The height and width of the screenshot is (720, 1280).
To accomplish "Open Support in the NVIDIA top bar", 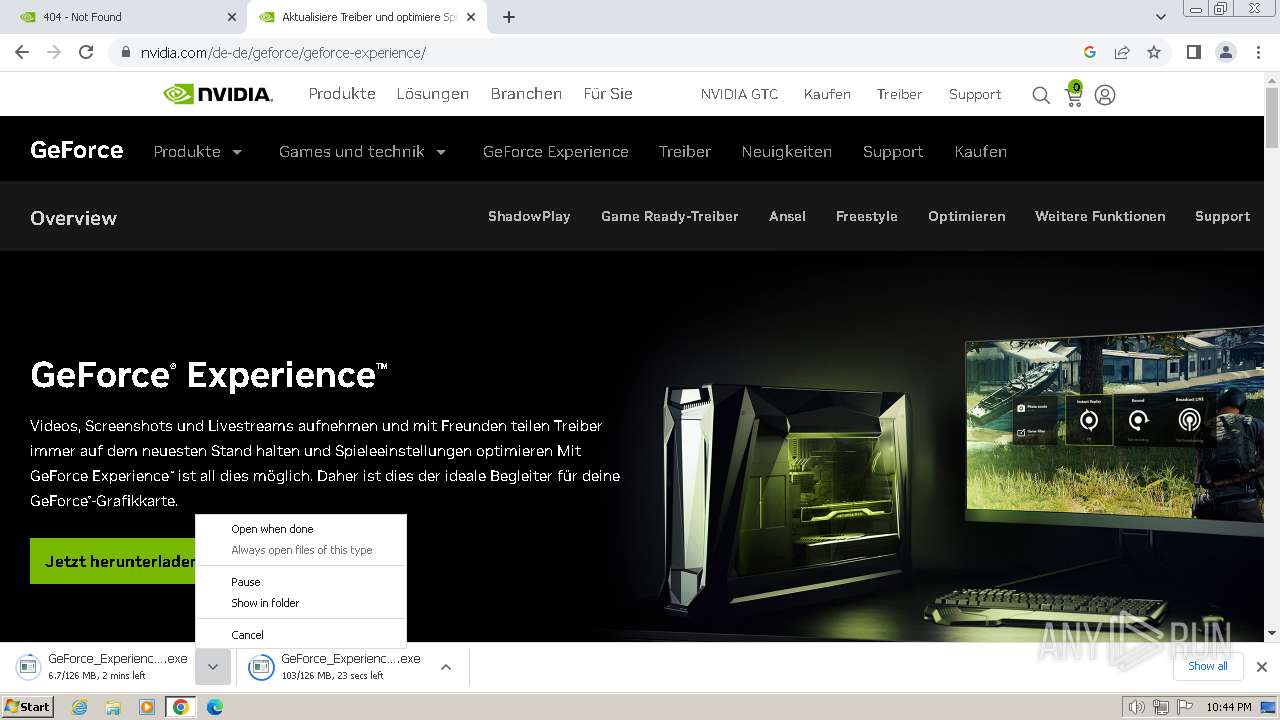I will [975, 94].
